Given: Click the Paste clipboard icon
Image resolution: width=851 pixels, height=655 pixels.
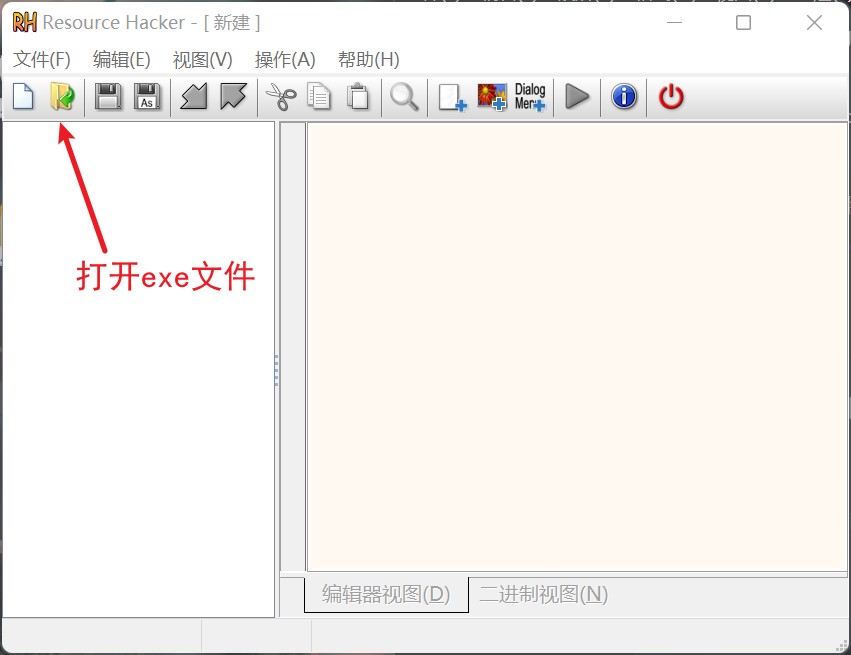Looking at the screenshot, I should coord(358,97).
